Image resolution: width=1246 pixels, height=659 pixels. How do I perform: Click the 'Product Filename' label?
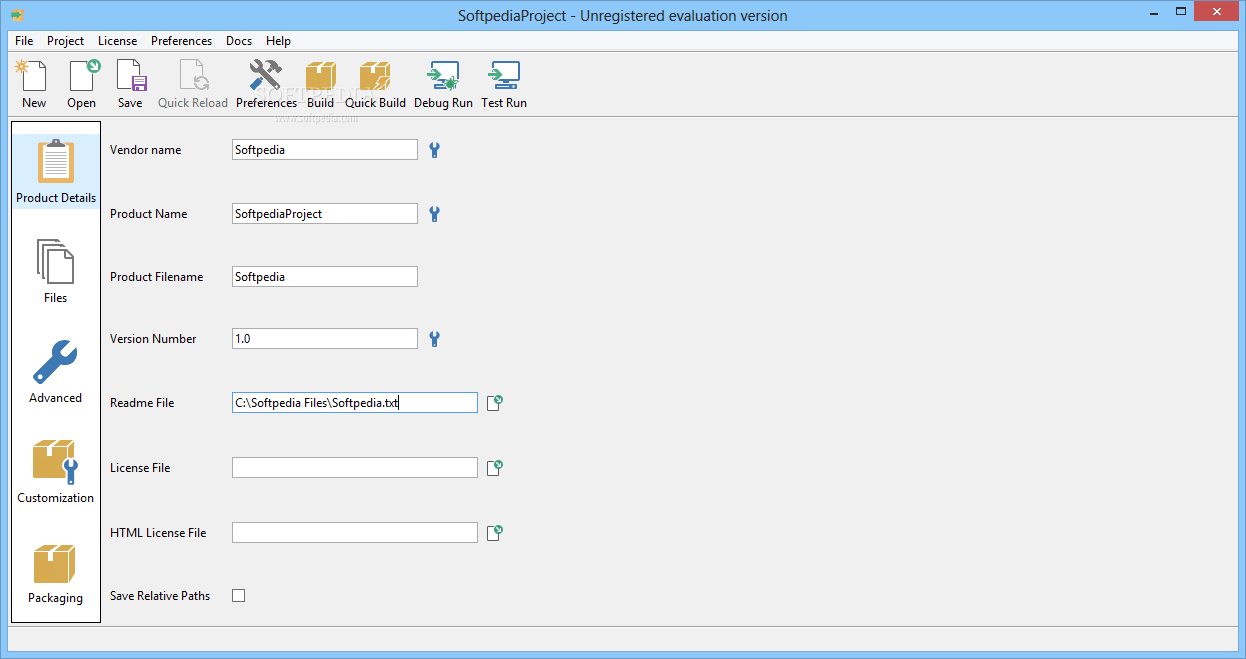156,277
